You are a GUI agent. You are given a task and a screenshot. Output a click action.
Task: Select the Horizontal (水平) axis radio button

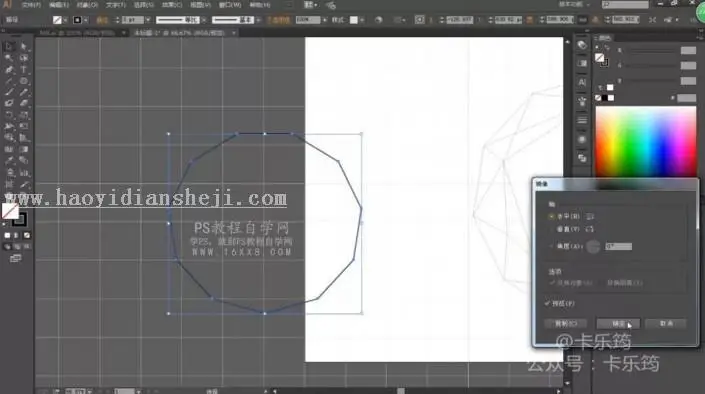tap(551, 216)
